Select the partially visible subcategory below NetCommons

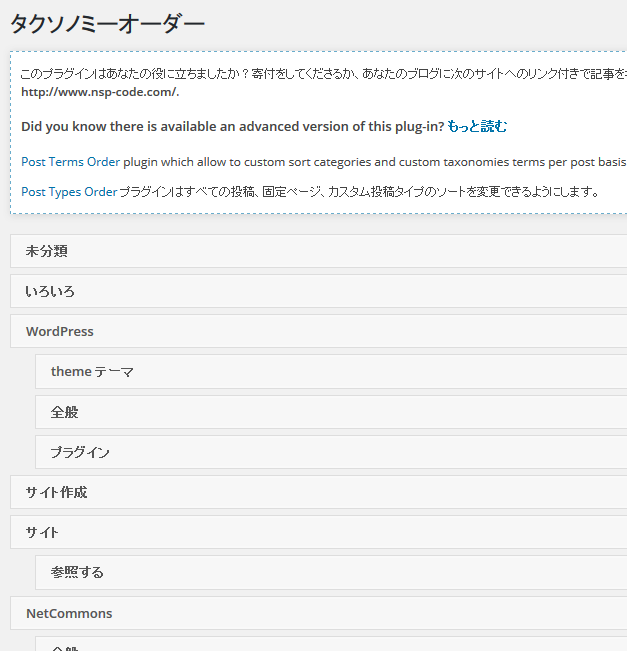click(x=330, y=646)
